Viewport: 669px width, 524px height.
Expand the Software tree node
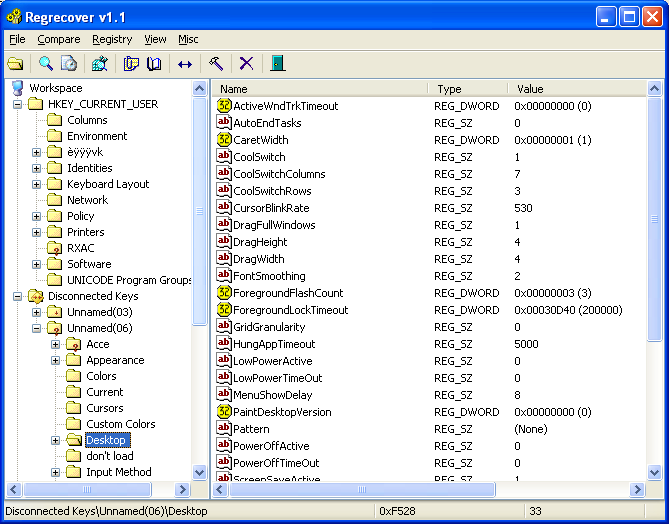coord(36,264)
